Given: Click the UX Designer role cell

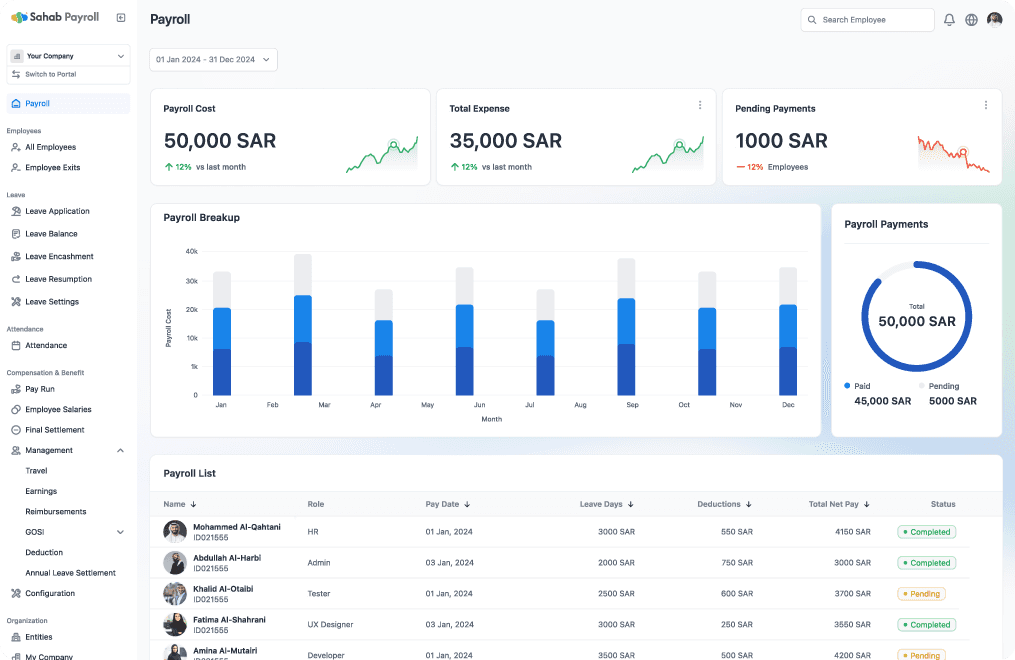Looking at the screenshot, I should click(330, 625).
